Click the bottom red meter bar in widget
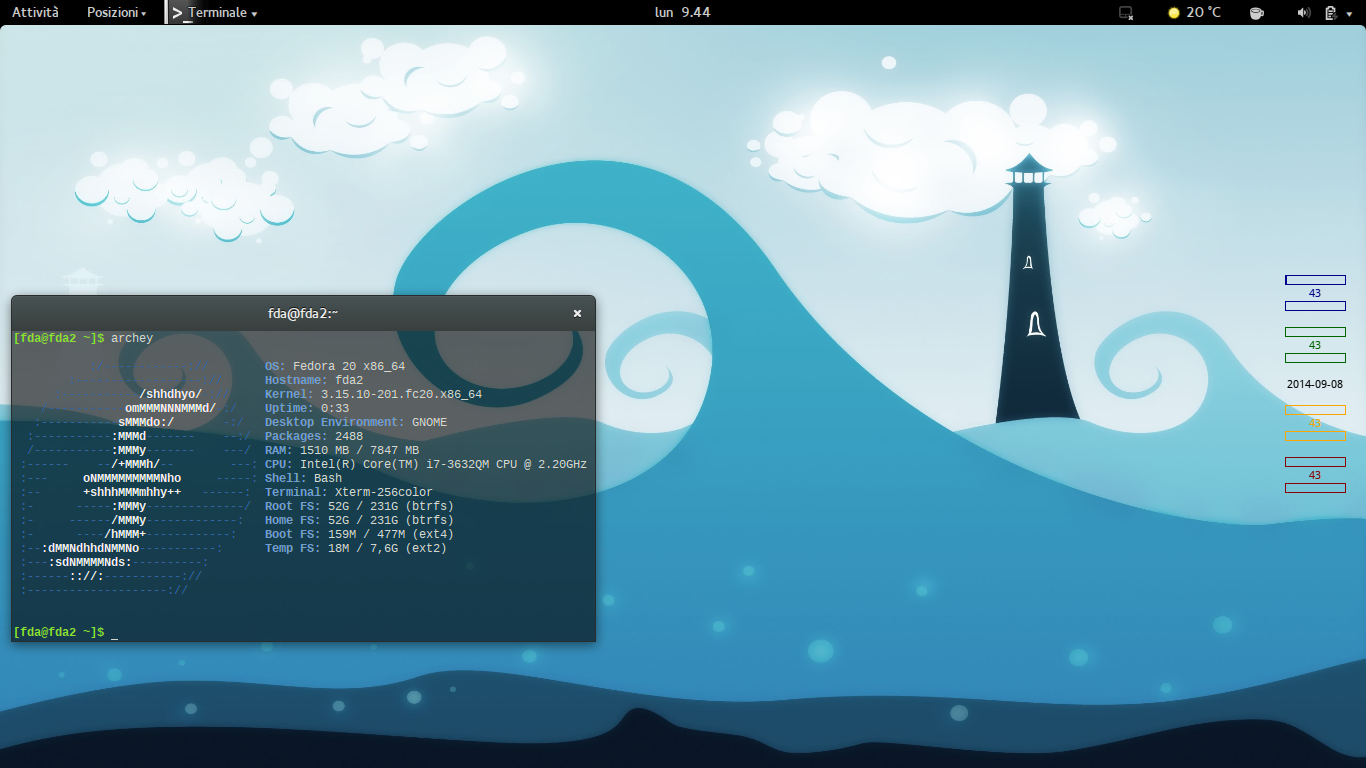The width and height of the screenshot is (1366, 768). [x=1315, y=488]
